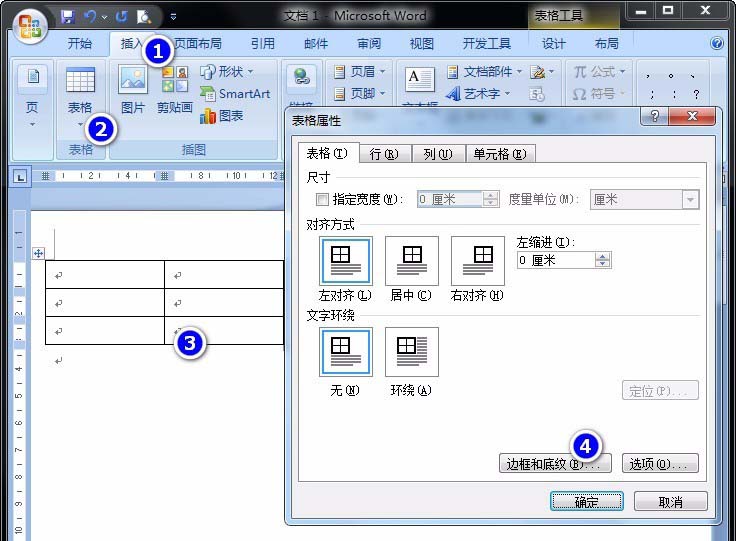
Task: Open Word help with the question mark icon
Action: (716, 44)
